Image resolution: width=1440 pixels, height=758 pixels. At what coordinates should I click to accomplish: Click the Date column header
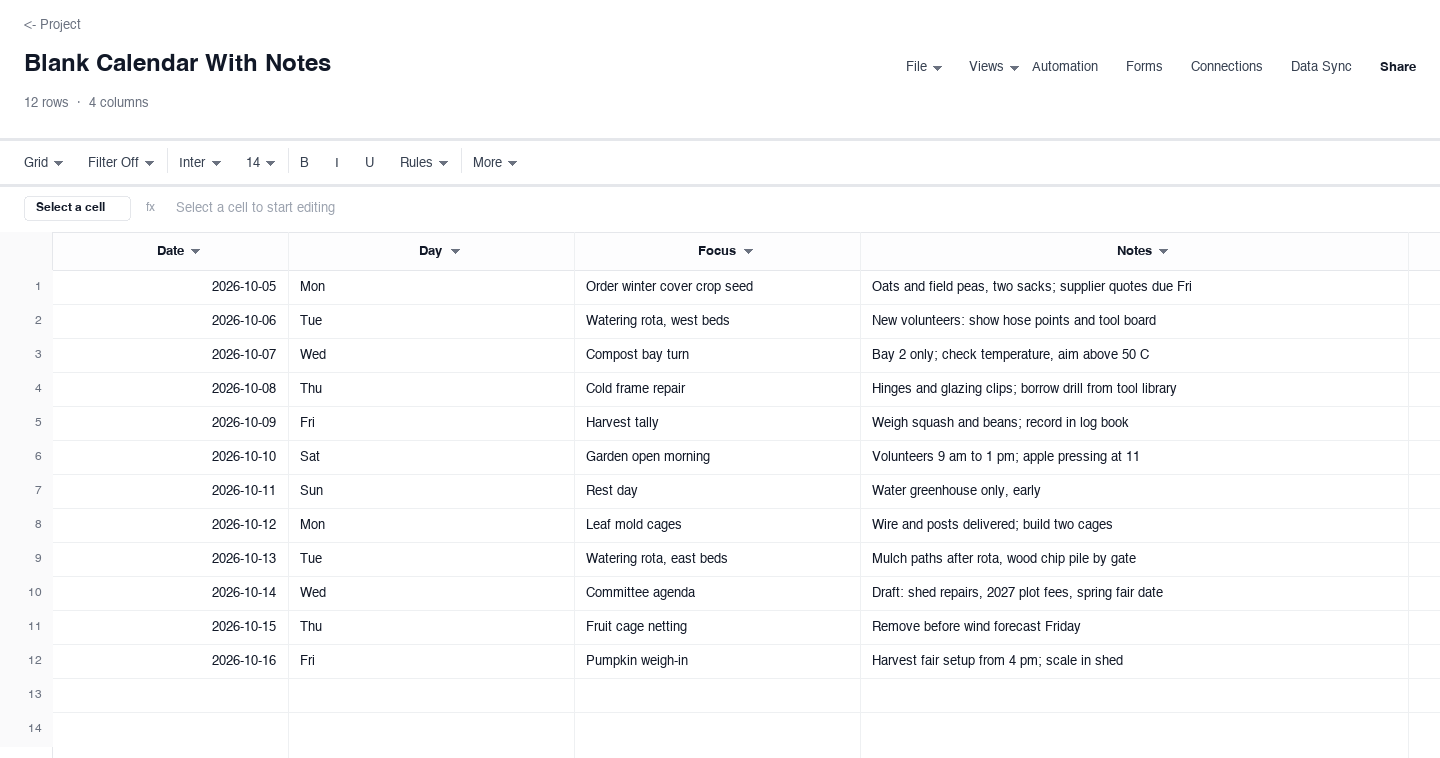pyautogui.click(x=170, y=251)
